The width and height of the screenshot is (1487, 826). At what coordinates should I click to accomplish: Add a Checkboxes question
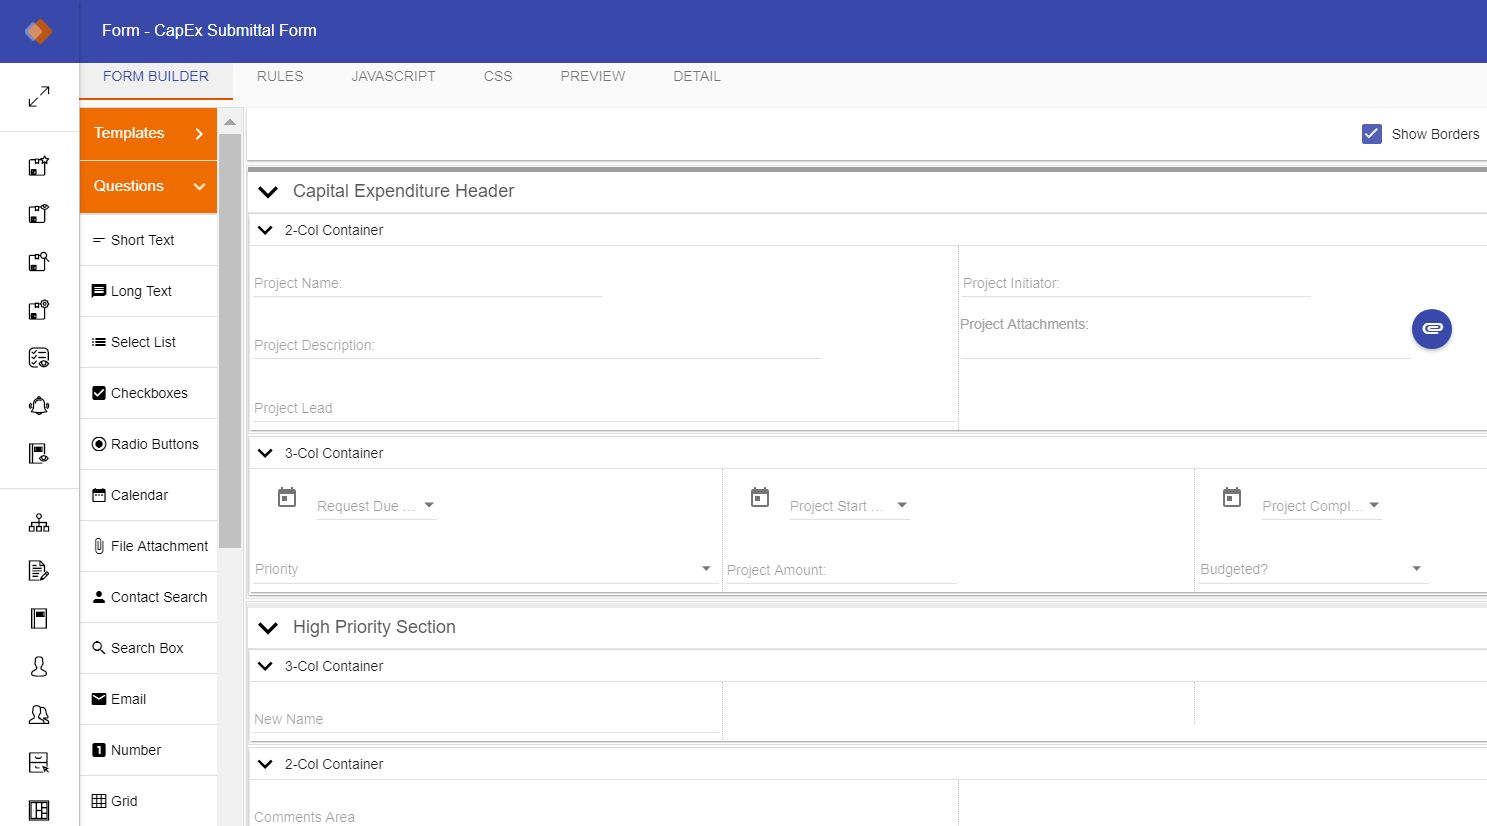click(x=148, y=393)
